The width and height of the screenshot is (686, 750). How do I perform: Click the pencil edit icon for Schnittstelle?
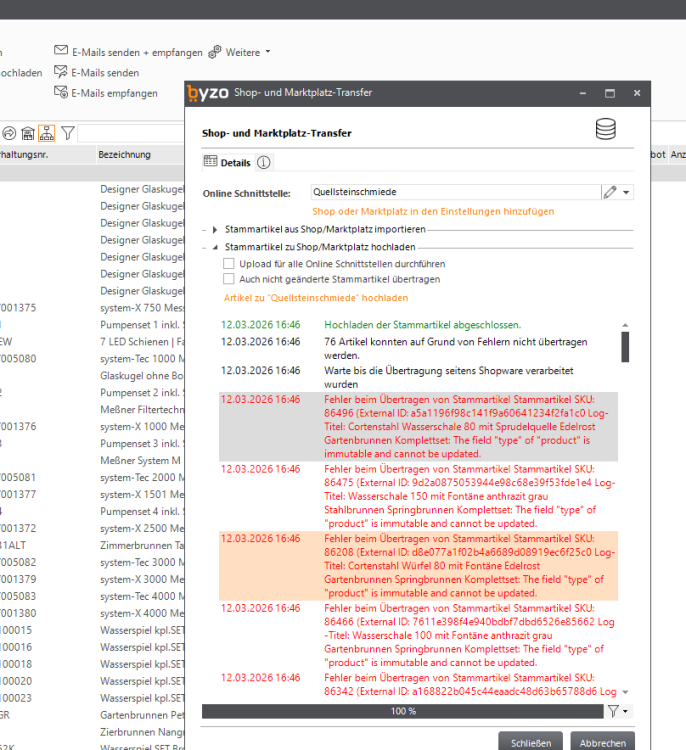point(609,192)
